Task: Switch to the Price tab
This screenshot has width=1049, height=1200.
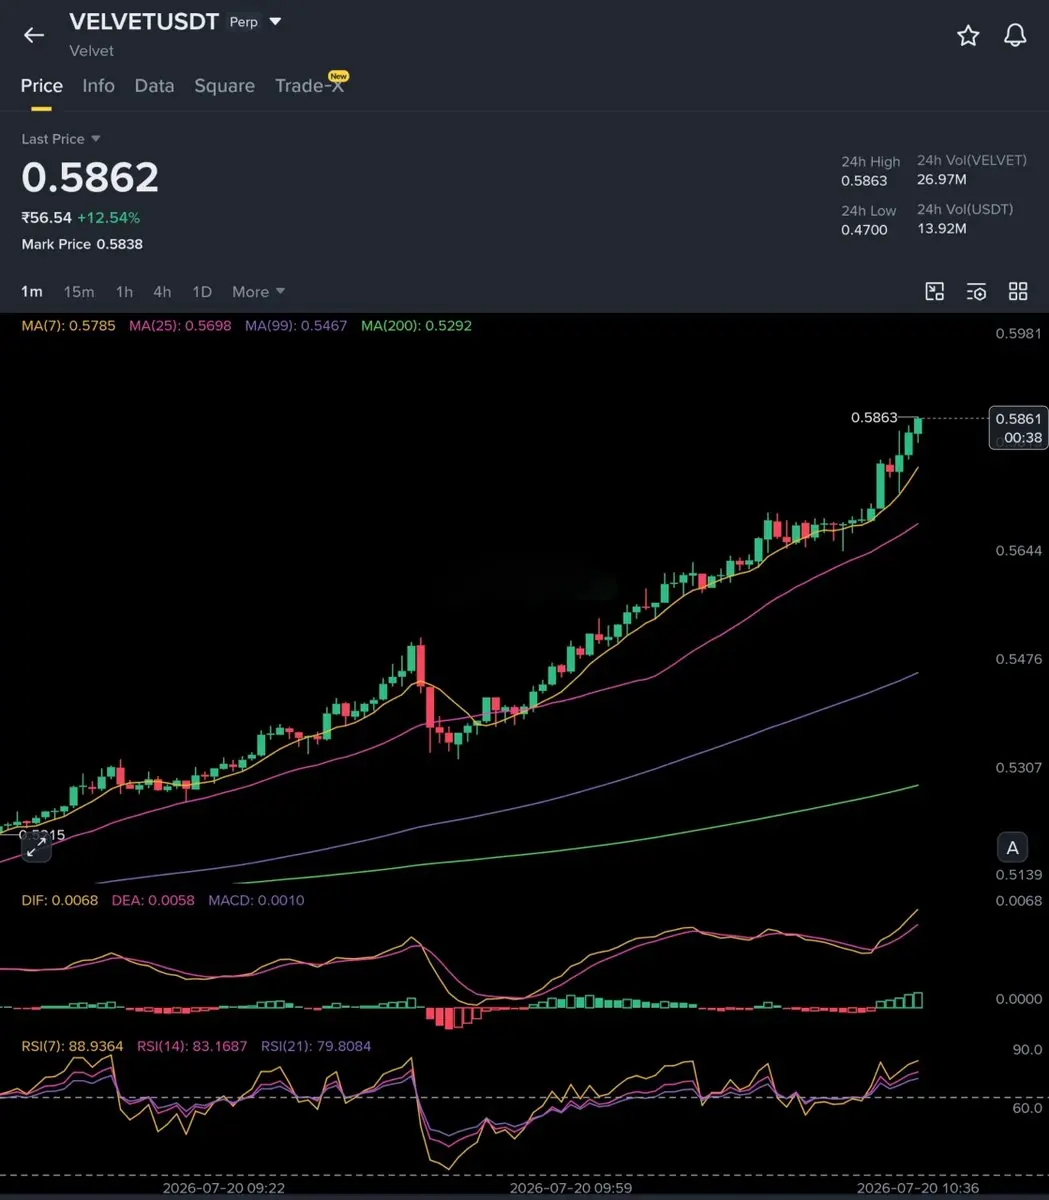Action: pos(42,86)
